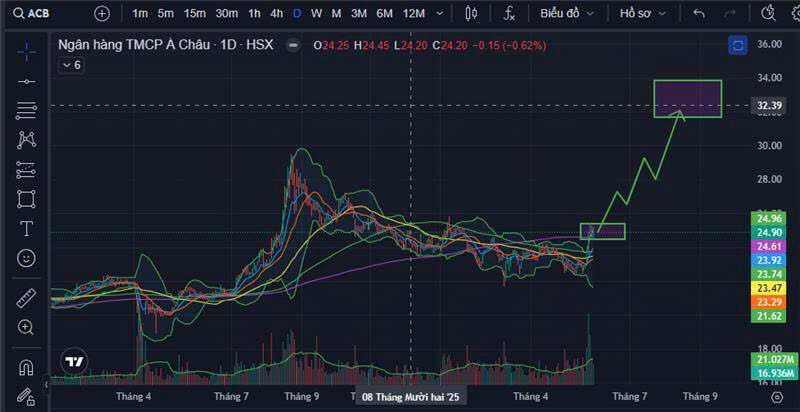Expand the Biểu đồ dropdown
This screenshot has height=412, width=800.
click(x=567, y=14)
